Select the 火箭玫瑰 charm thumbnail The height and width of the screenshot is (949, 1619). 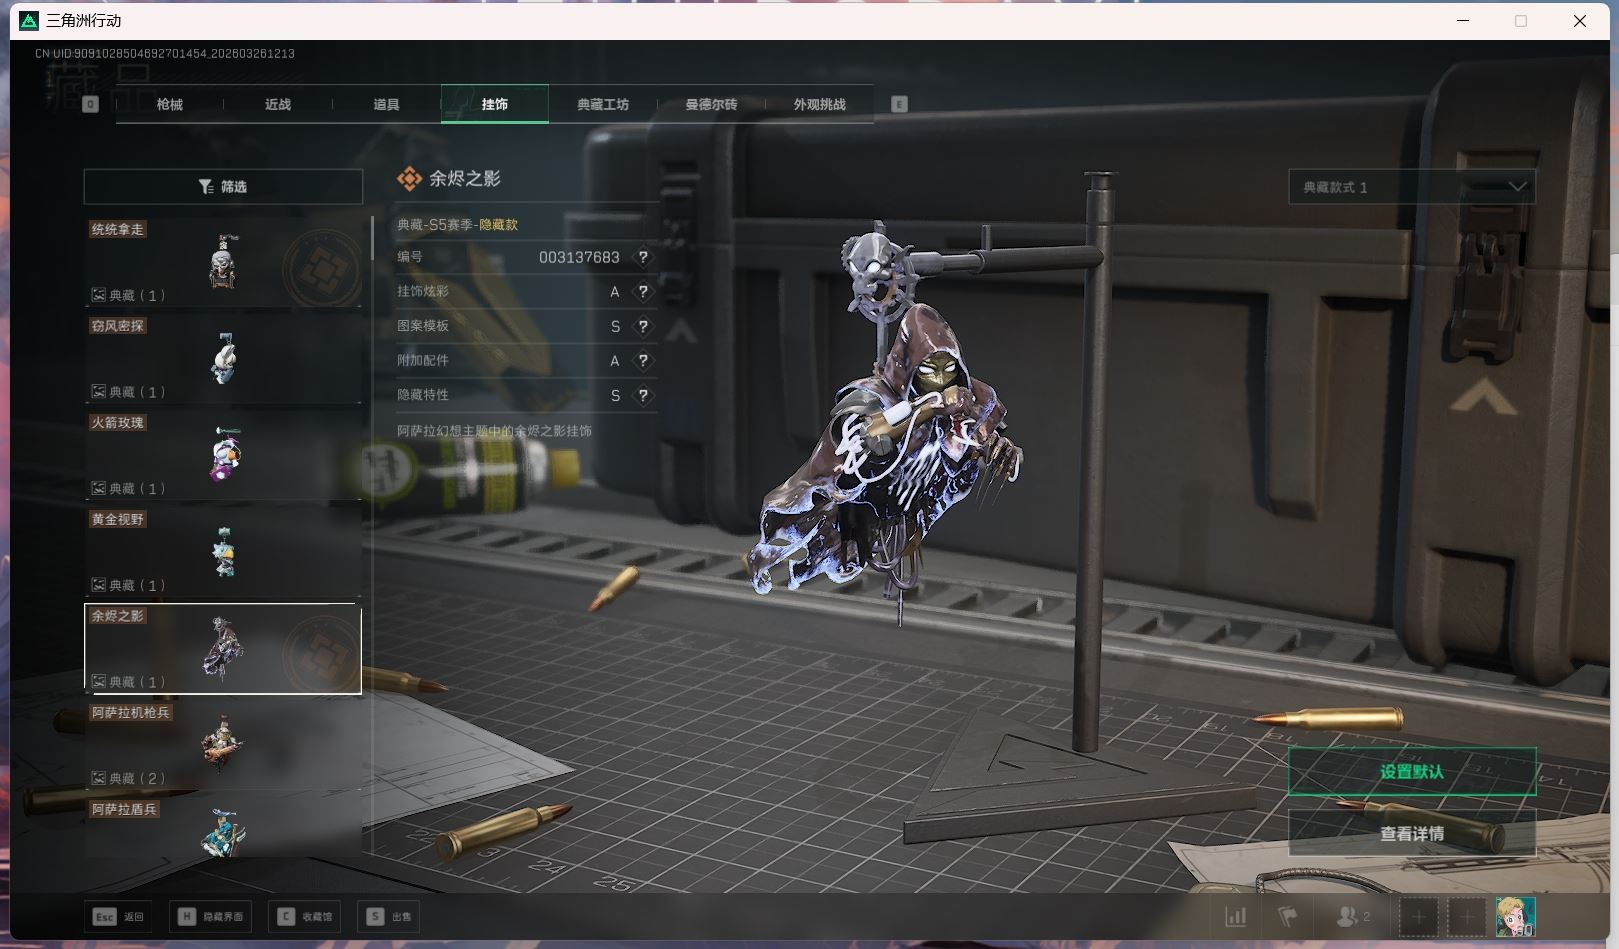(223, 454)
